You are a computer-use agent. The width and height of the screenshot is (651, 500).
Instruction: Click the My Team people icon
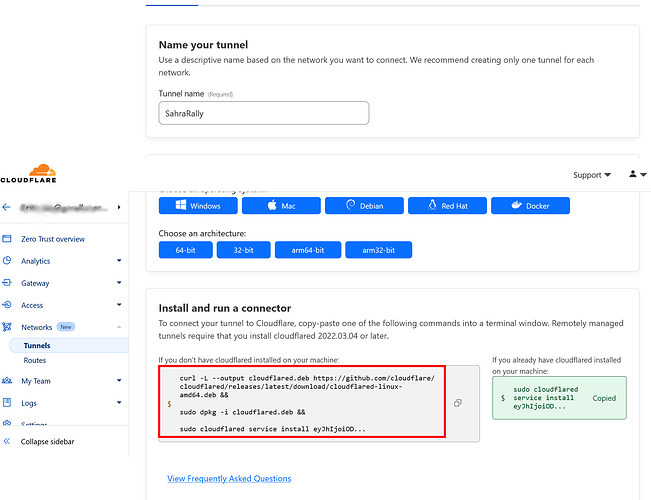pos(7,381)
